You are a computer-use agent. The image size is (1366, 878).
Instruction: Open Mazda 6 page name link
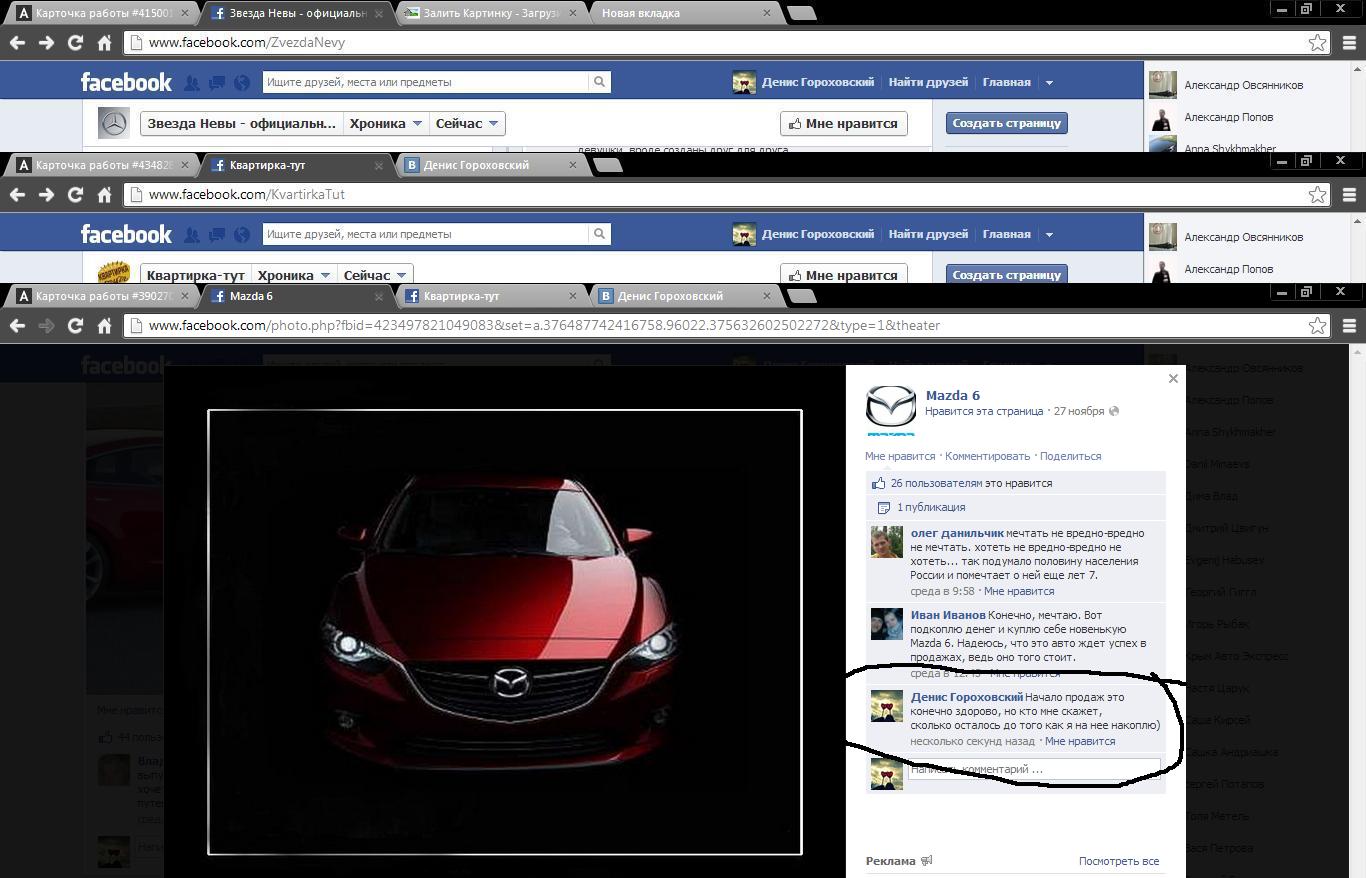click(x=953, y=395)
